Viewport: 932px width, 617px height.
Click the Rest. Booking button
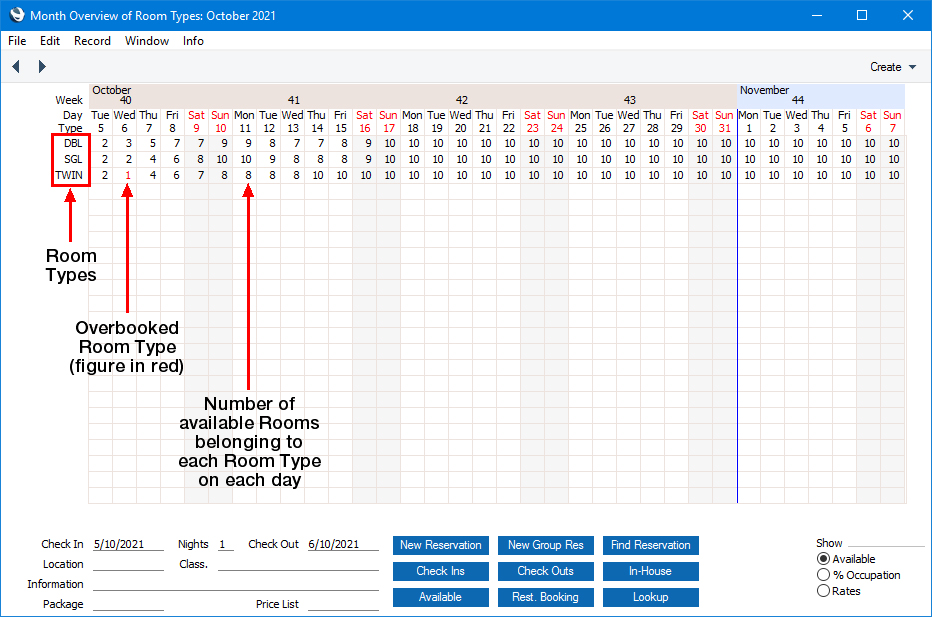[546, 597]
